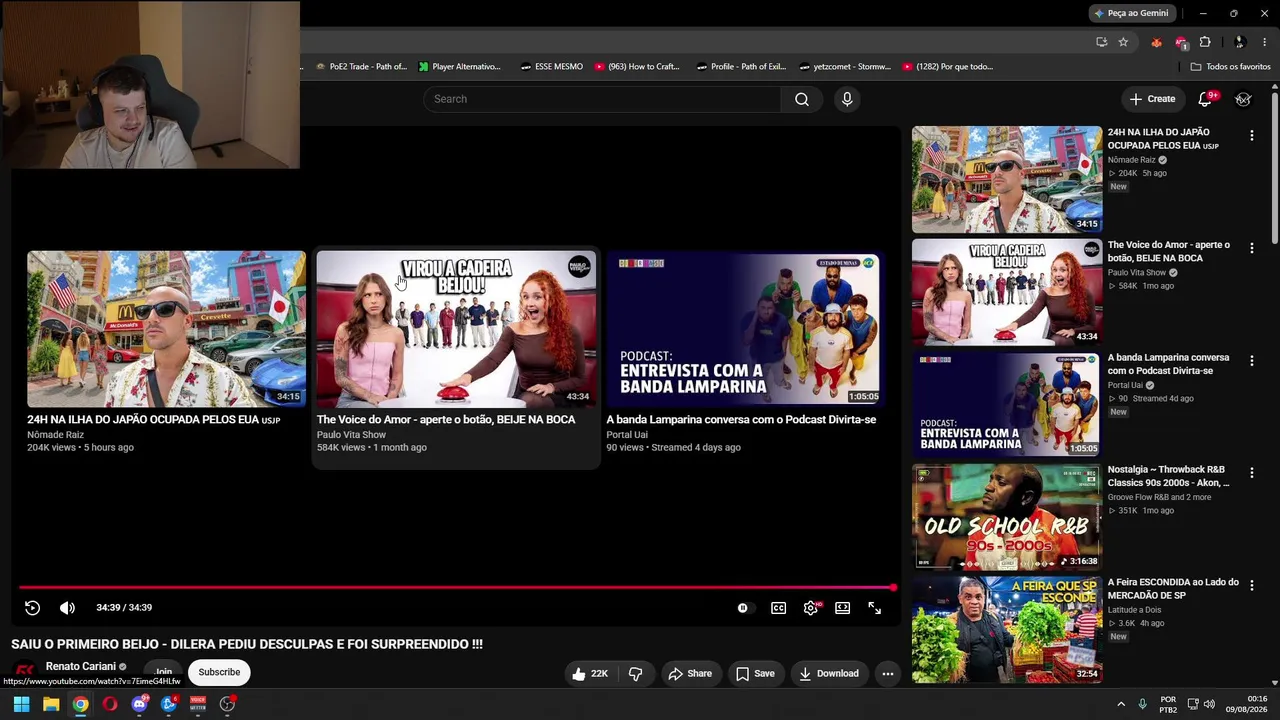Play the end-screen 24H NA ILHA DO JAPÃO thumbnail

tap(166, 329)
